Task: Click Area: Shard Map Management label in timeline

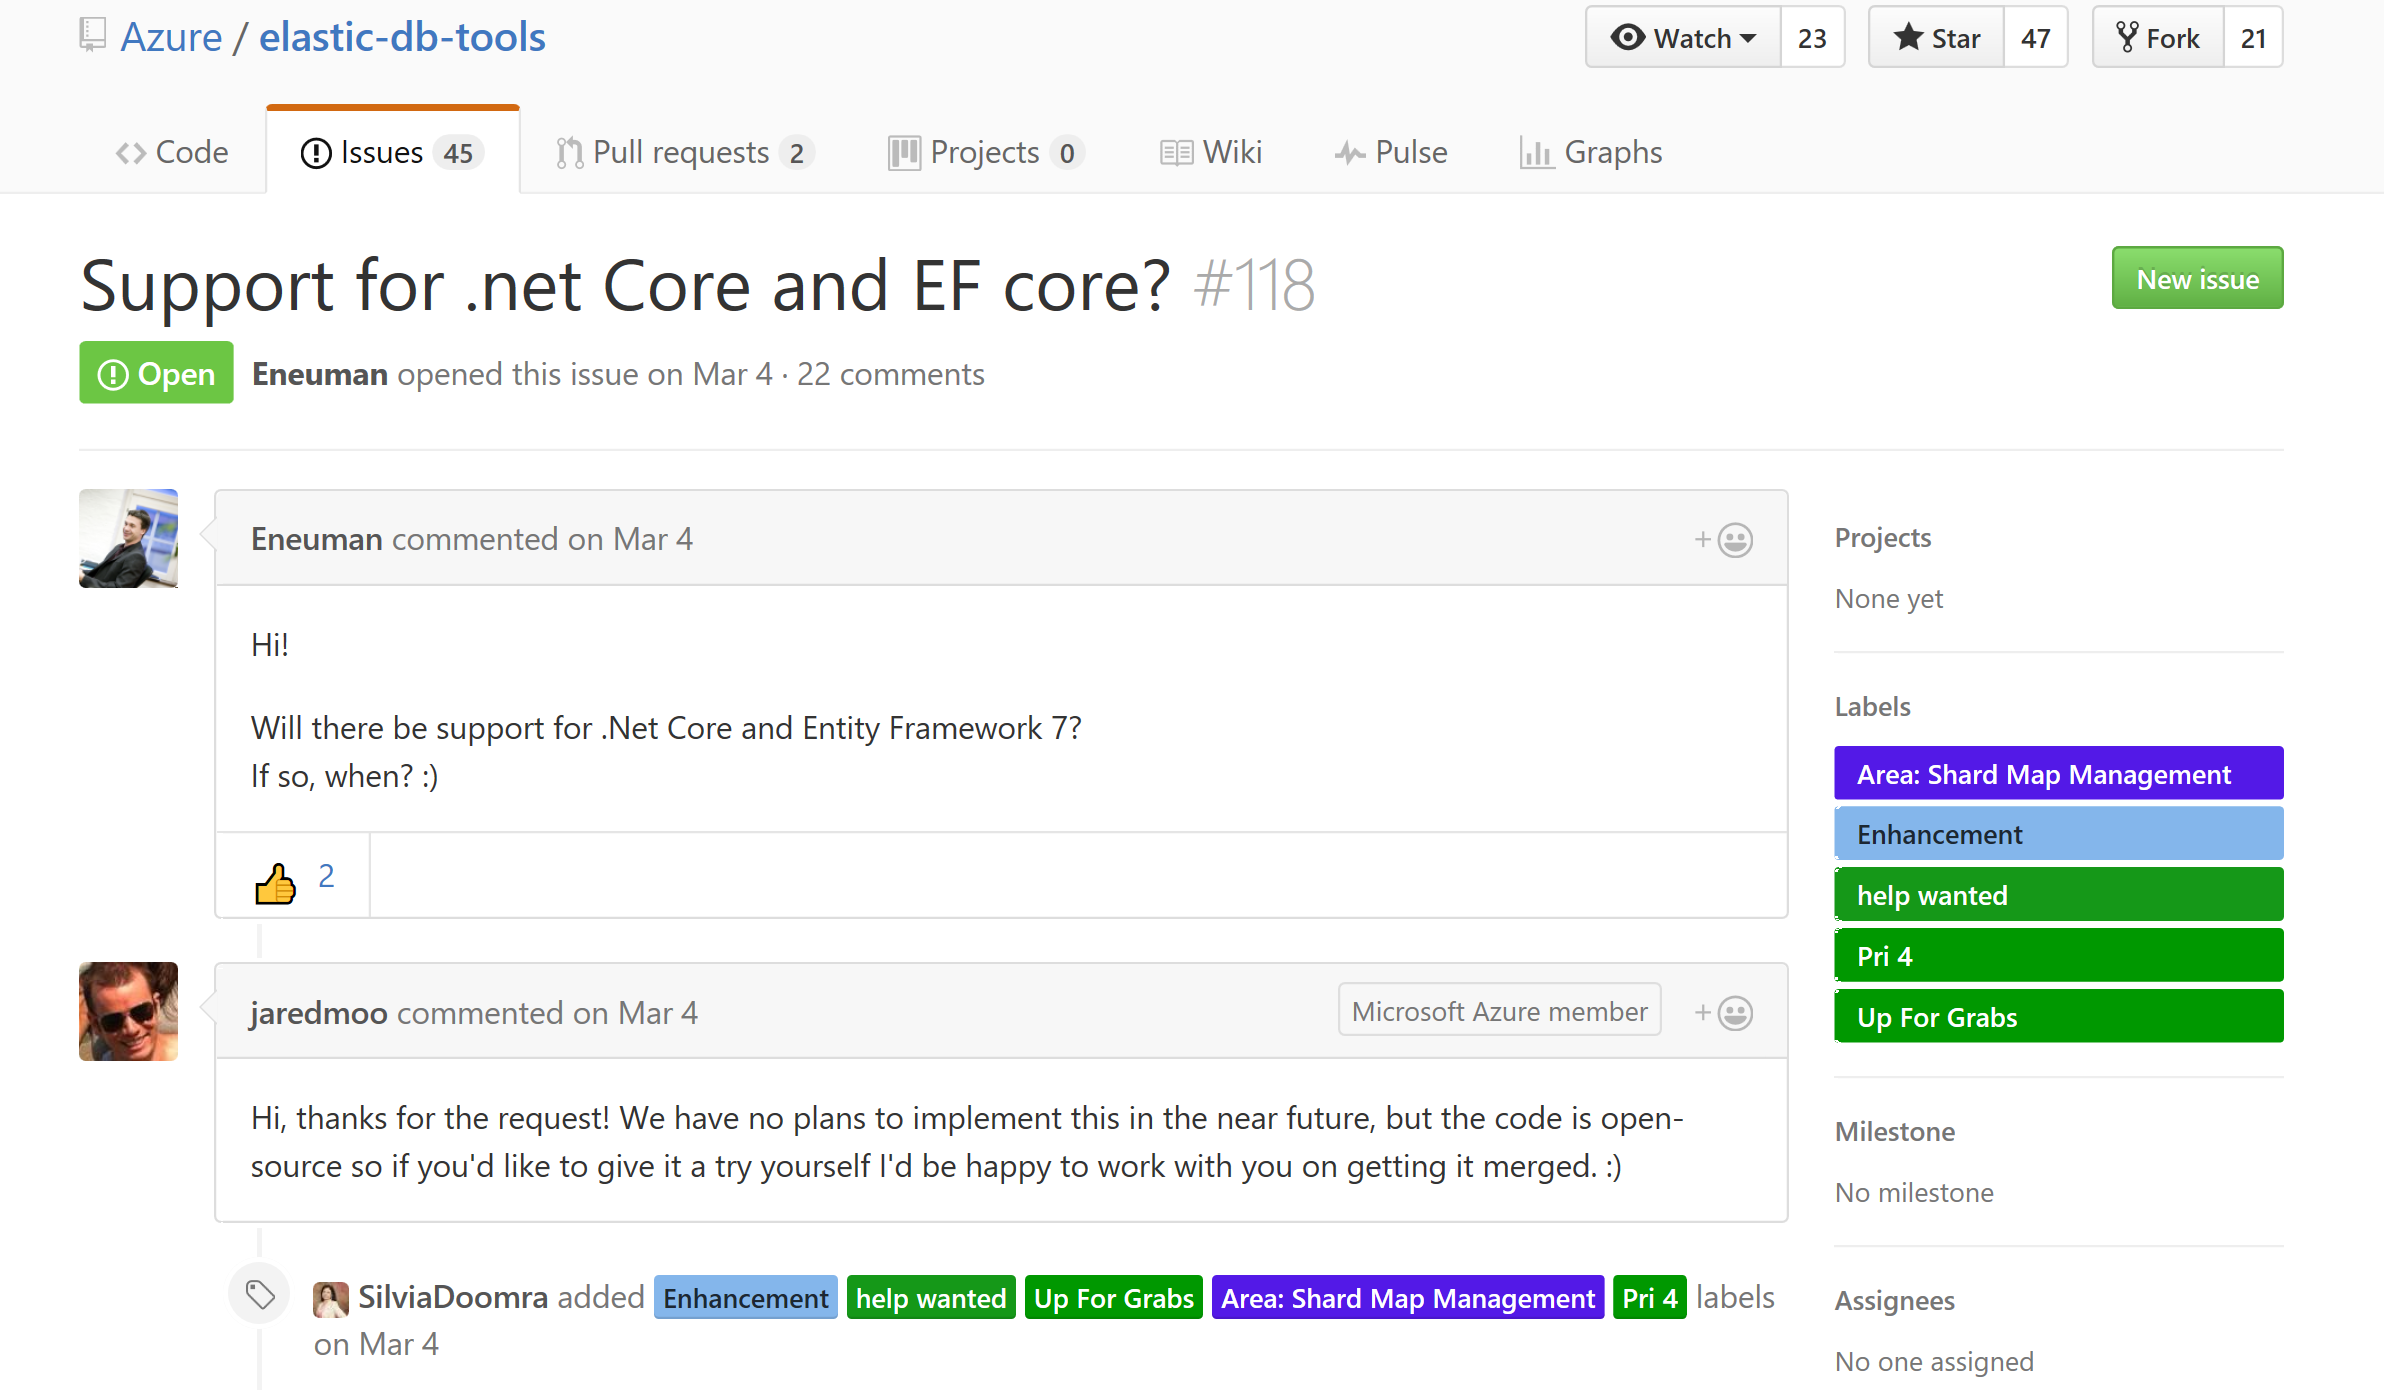Action: tap(1408, 1298)
